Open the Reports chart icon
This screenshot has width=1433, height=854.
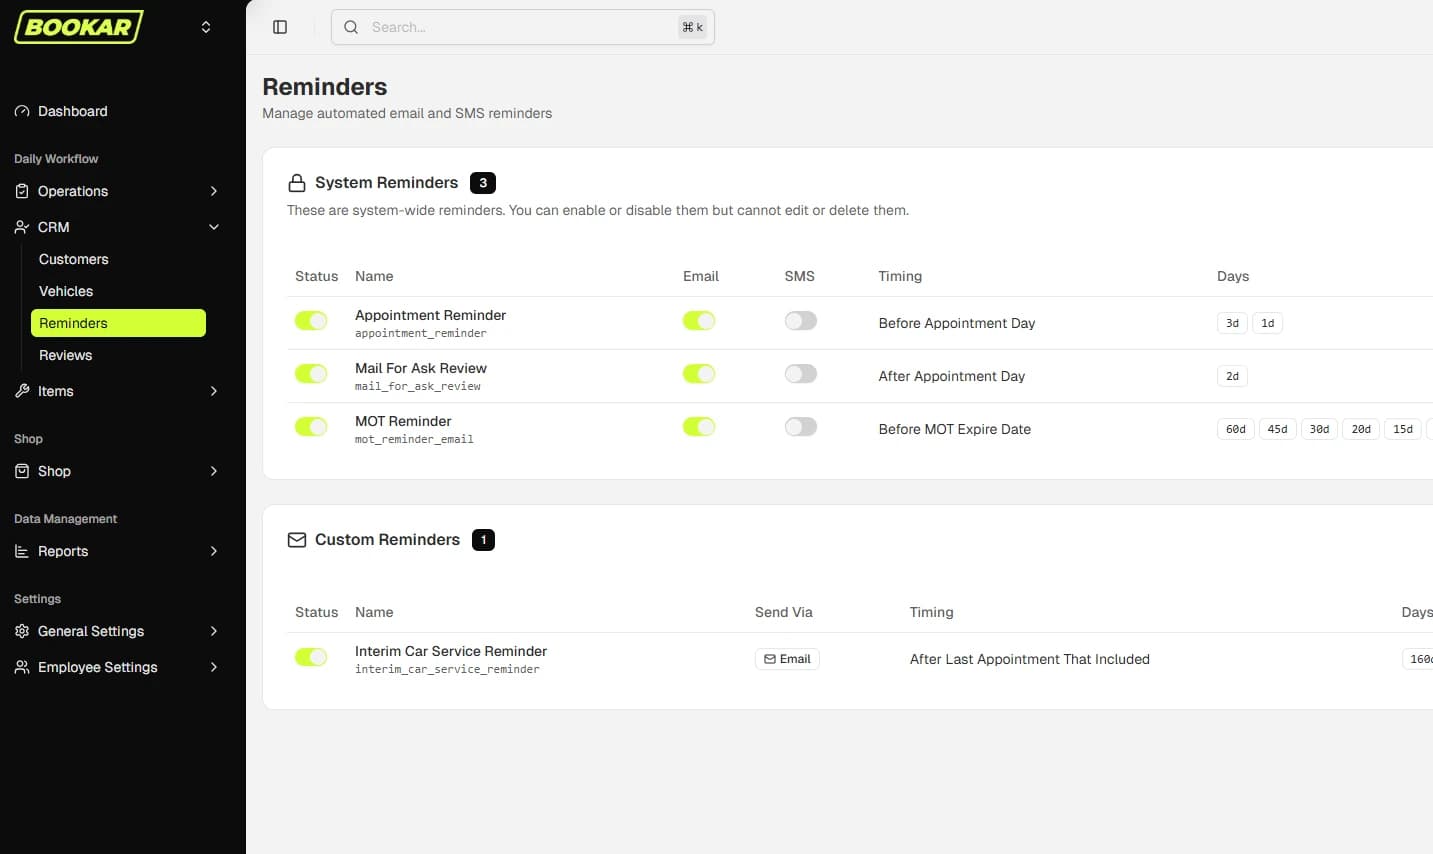click(22, 551)
